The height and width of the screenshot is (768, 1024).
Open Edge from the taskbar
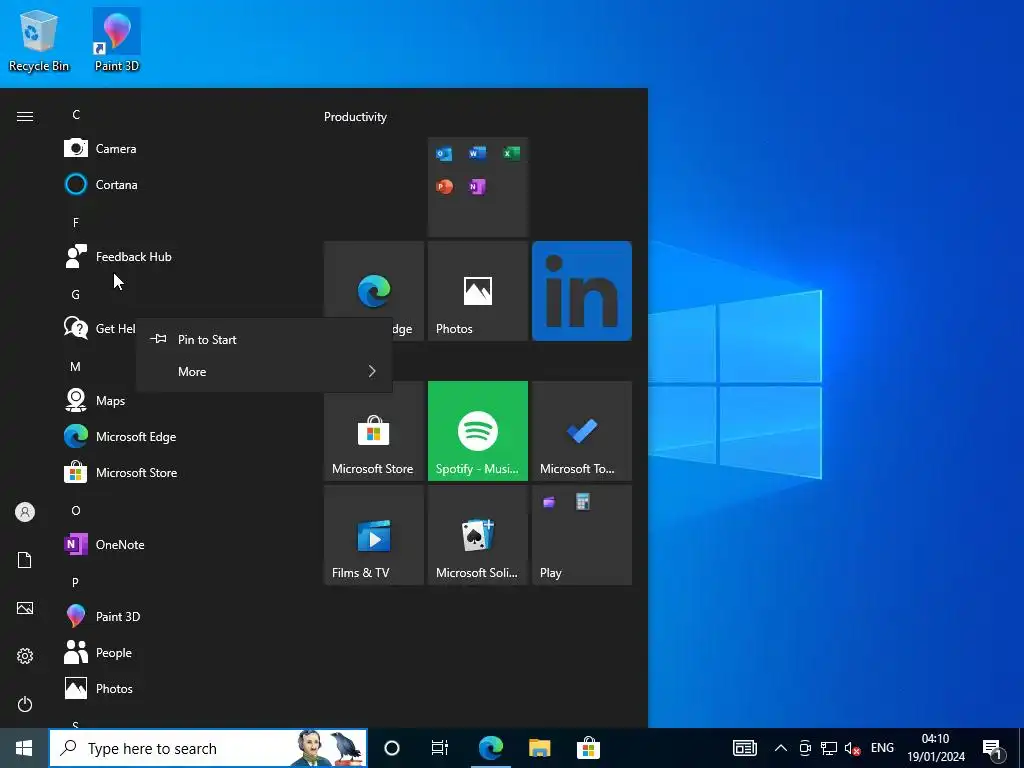(490, 748)
